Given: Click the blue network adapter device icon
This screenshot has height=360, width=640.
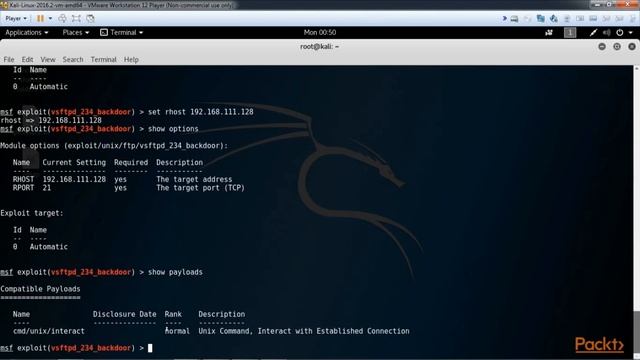Looking at the screenshot, I should 541,18.
